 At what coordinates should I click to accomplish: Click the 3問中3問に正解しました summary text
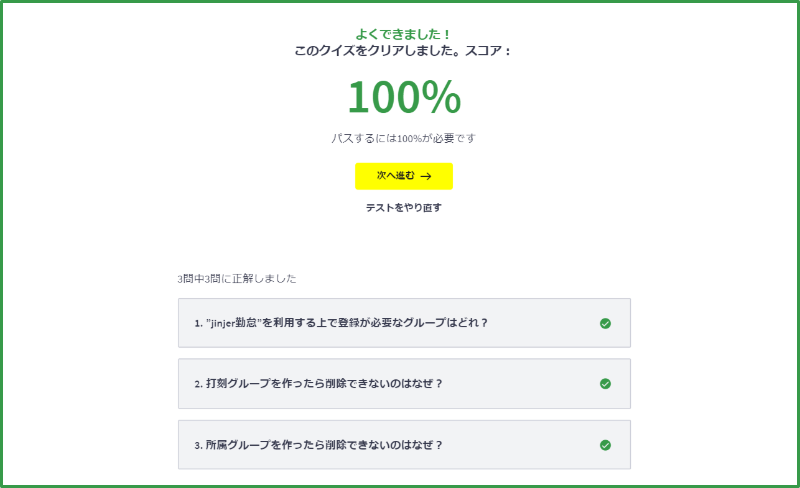(237, 279)
